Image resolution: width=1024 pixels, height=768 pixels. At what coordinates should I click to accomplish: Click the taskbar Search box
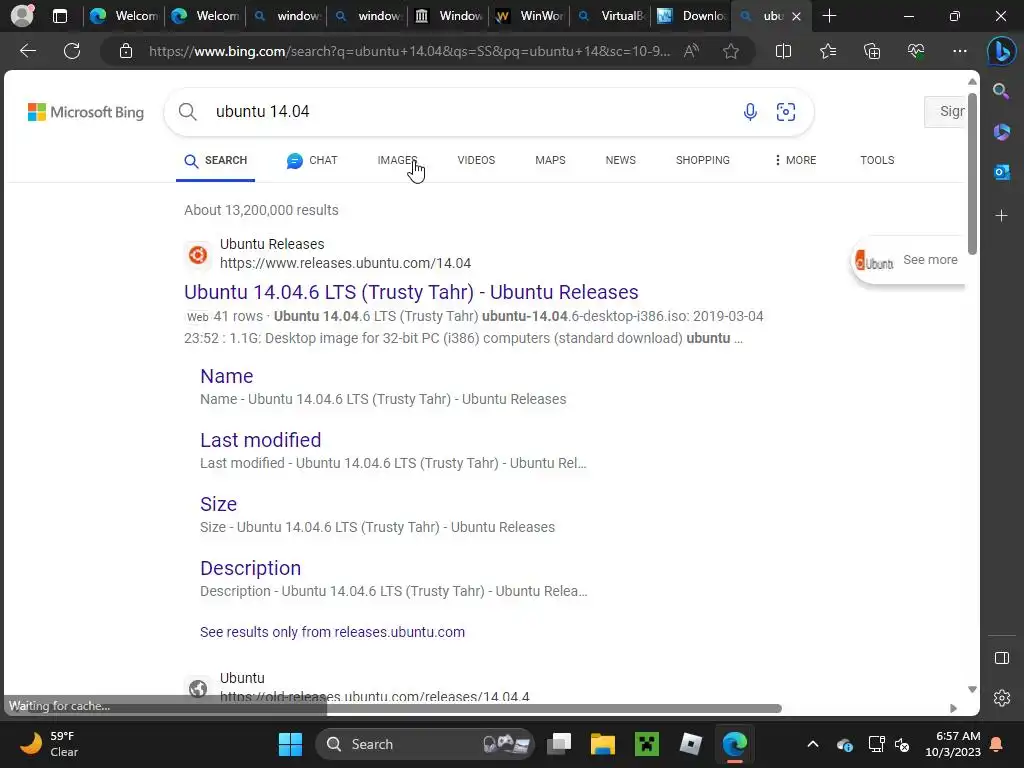point(424,744)
